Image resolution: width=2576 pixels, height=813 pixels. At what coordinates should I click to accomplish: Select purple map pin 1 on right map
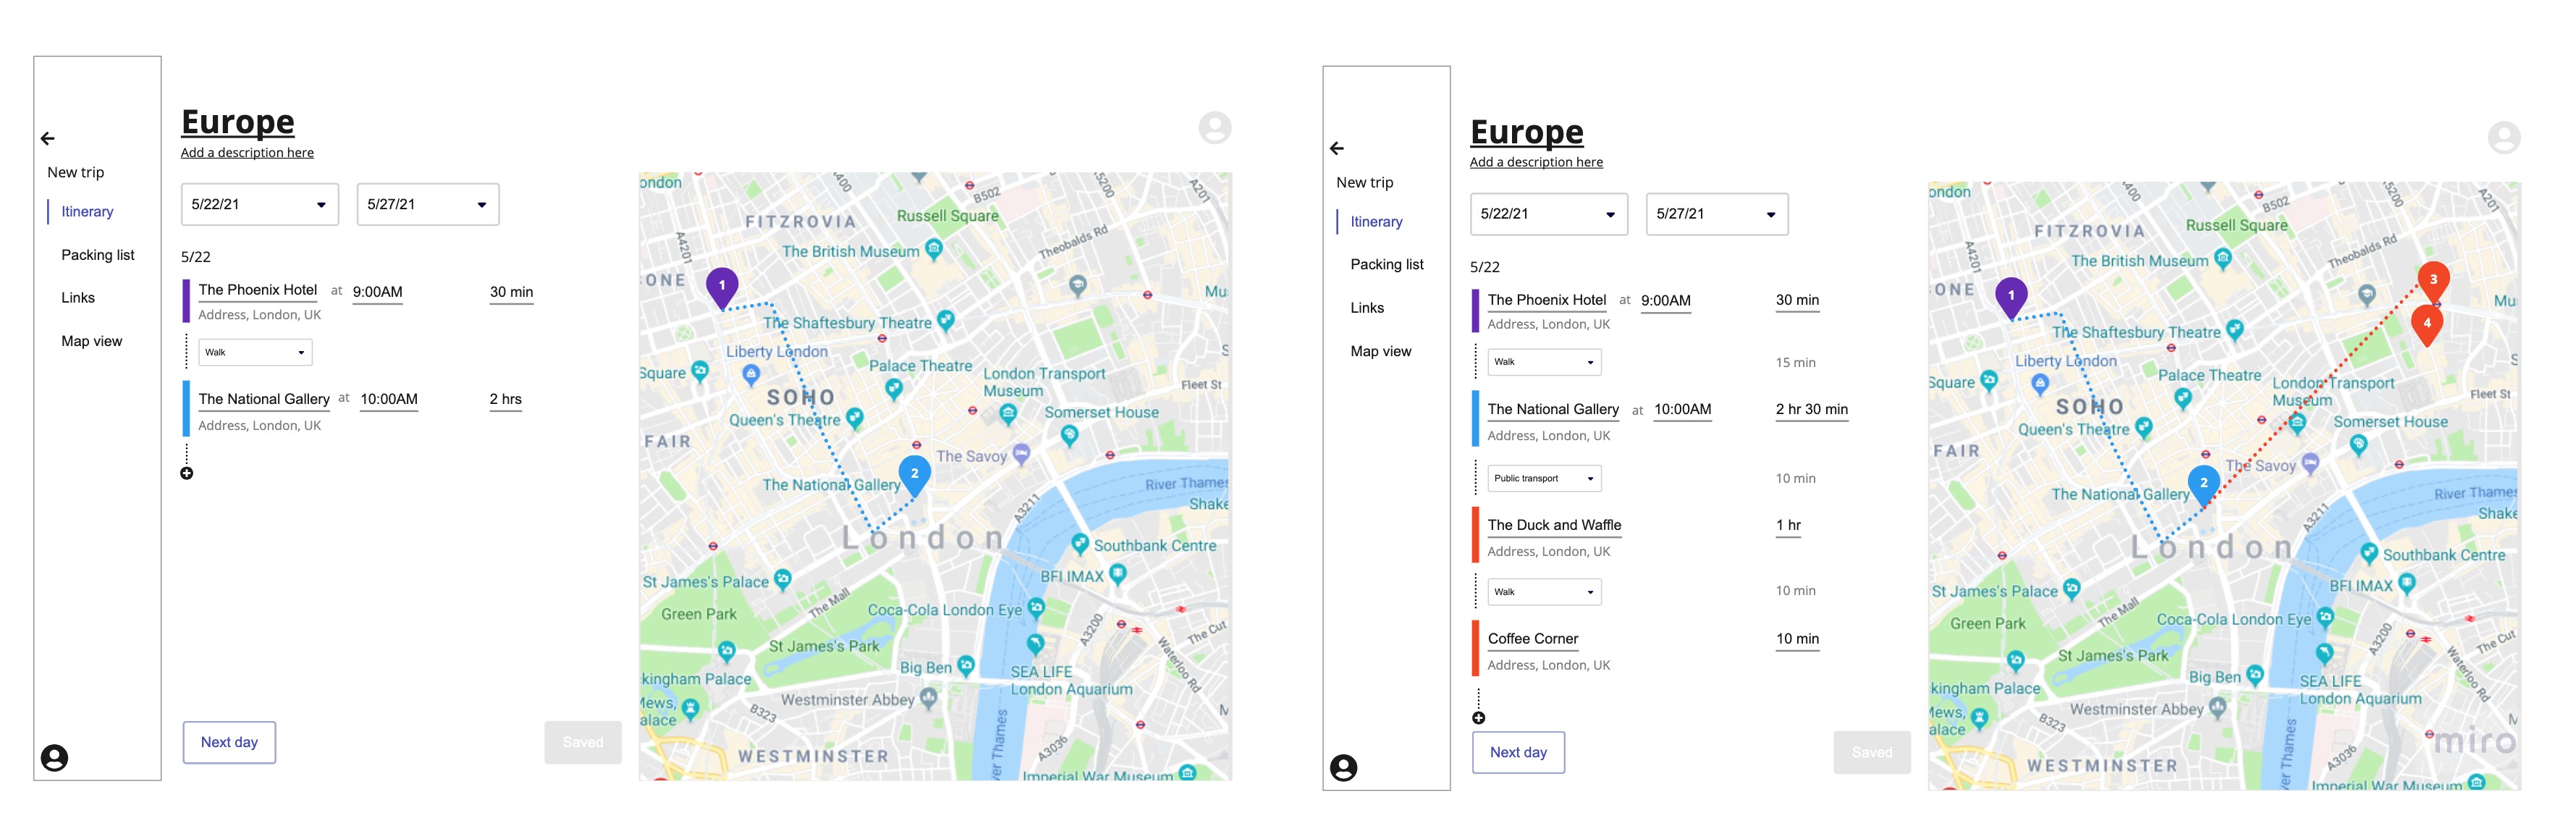pos(2011,298)
